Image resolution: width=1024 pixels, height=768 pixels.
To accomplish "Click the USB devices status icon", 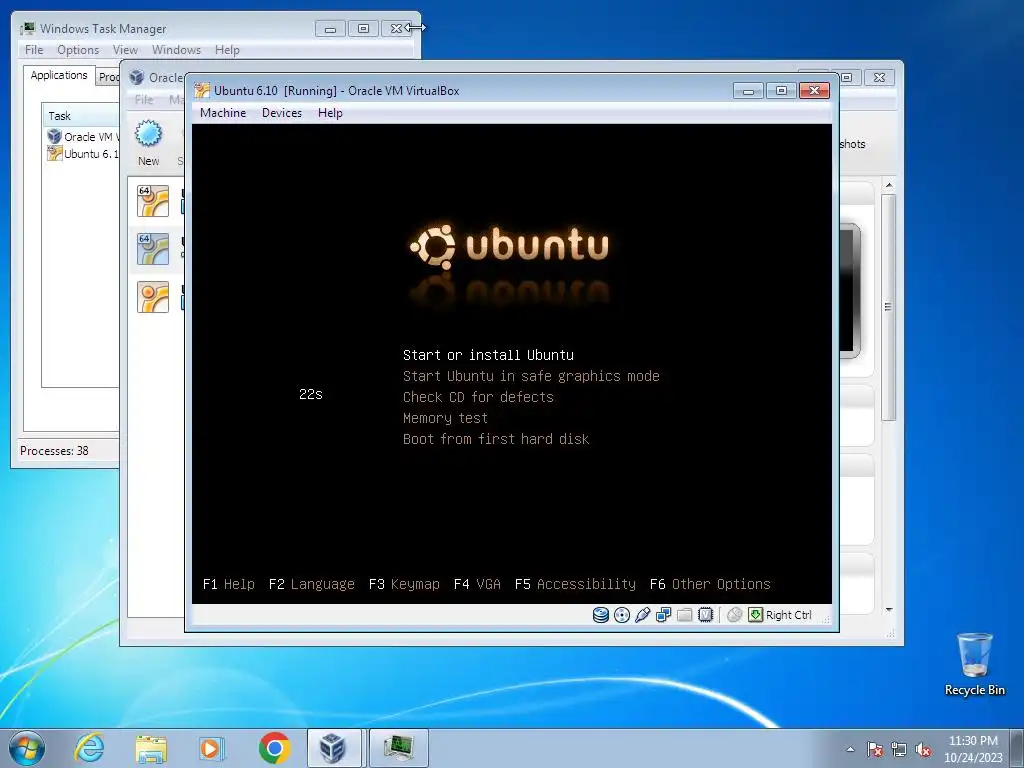I will click(x=643, y=615).
